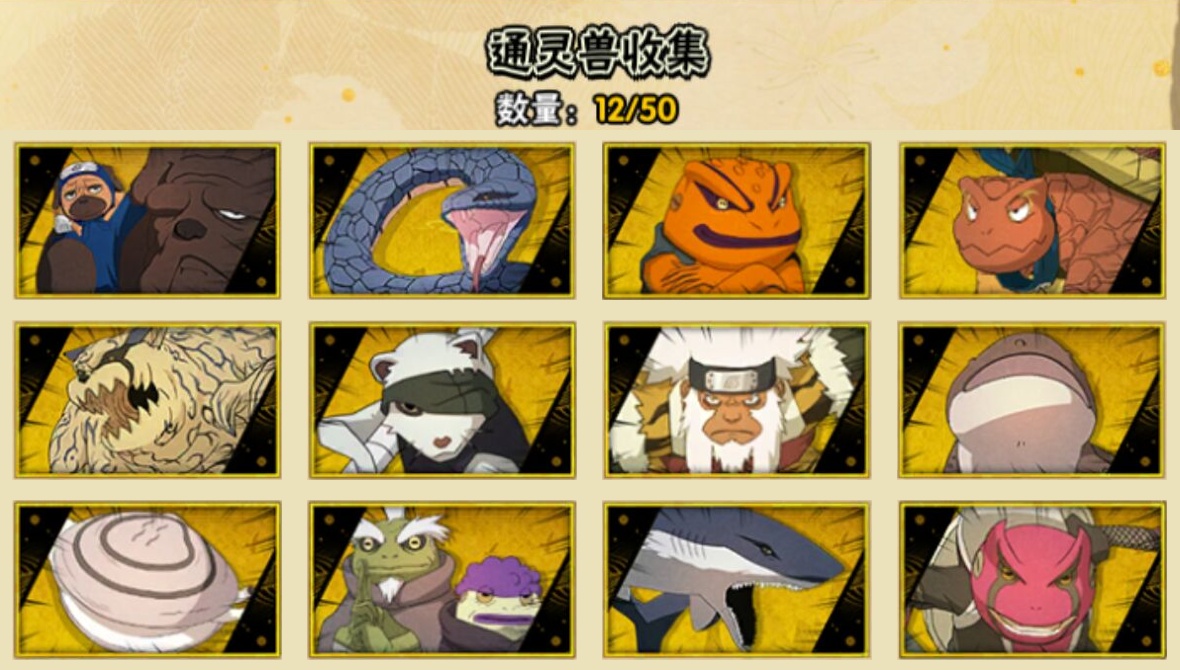Screen dimensions: 1180x670
Task: Tap the green elder toad with white eyebrows
Action: 390,580
